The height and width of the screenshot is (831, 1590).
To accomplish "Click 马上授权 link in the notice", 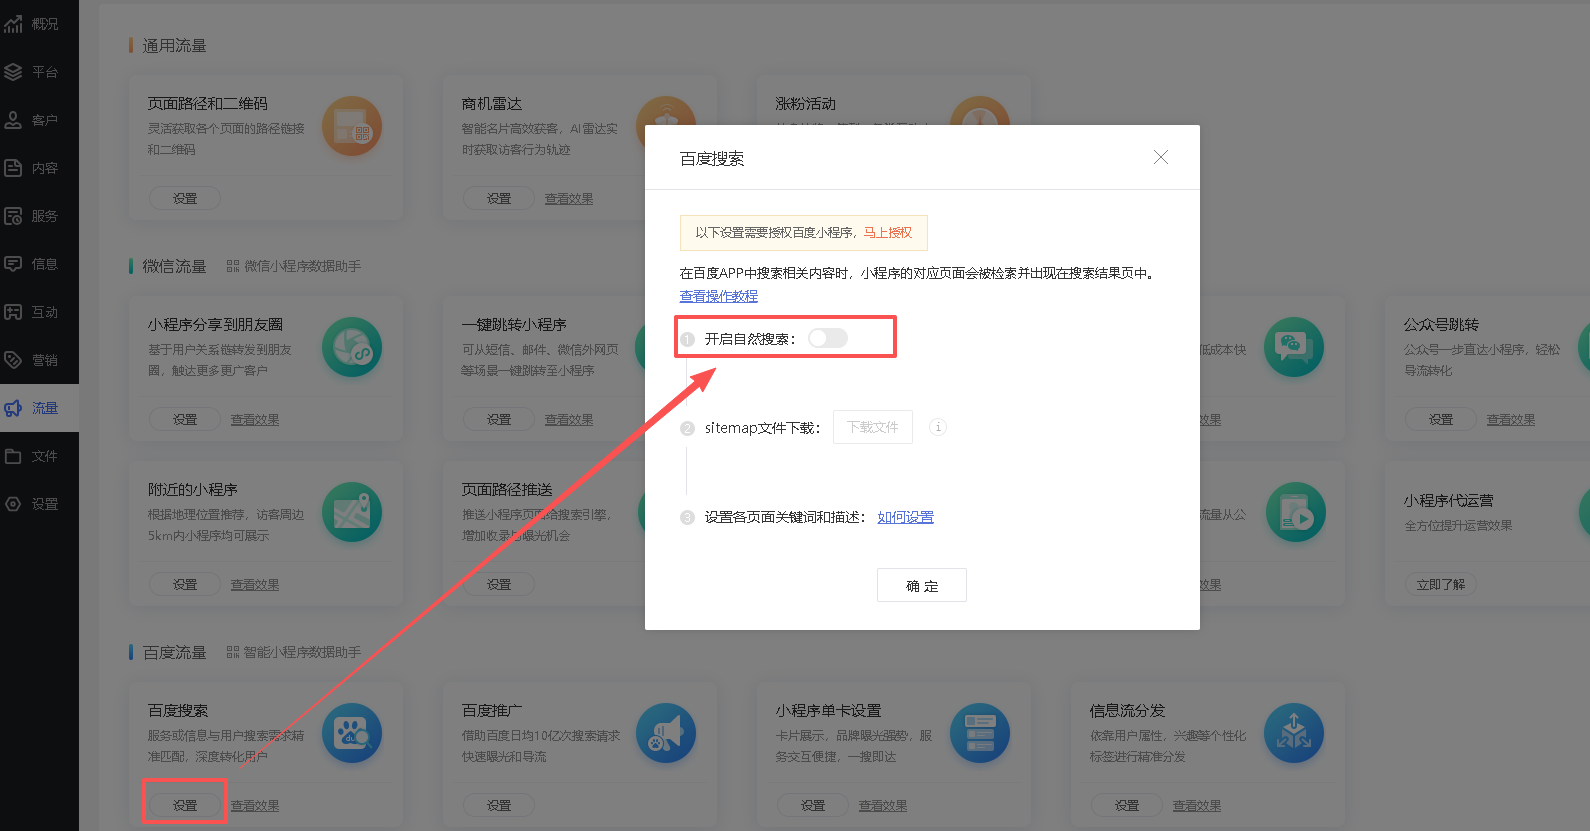I will point(888,232).
